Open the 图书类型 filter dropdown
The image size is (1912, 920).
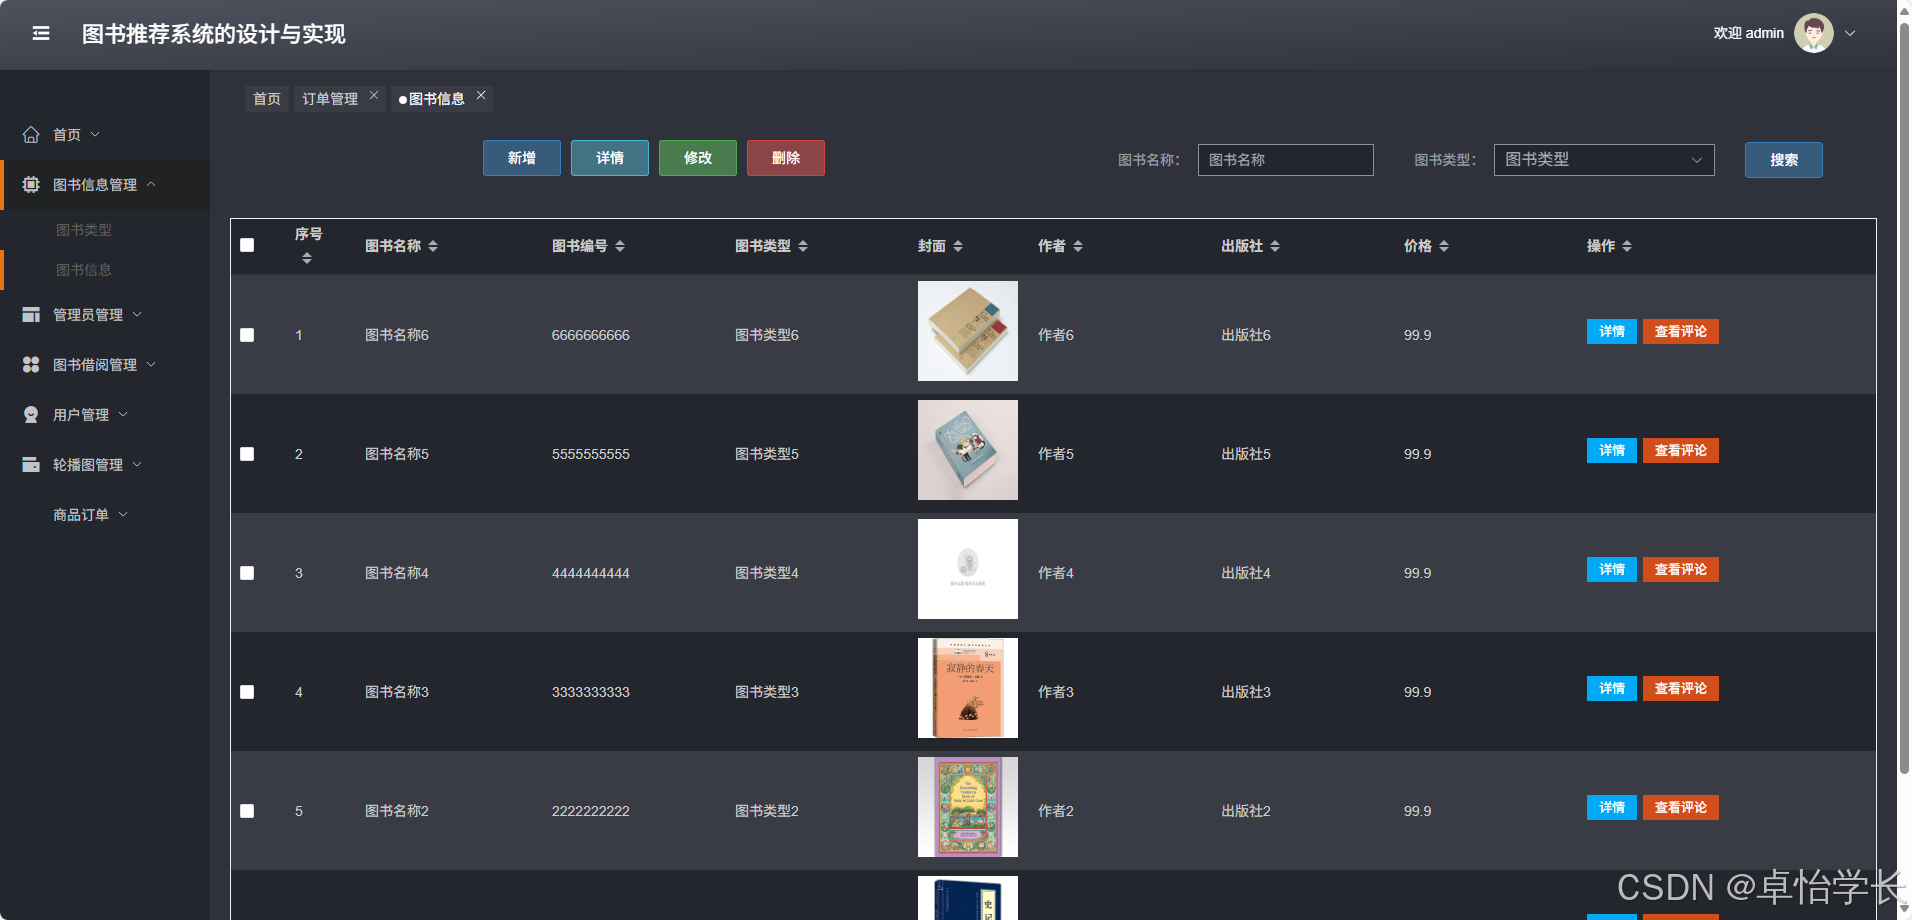(x=1604, y=160)
